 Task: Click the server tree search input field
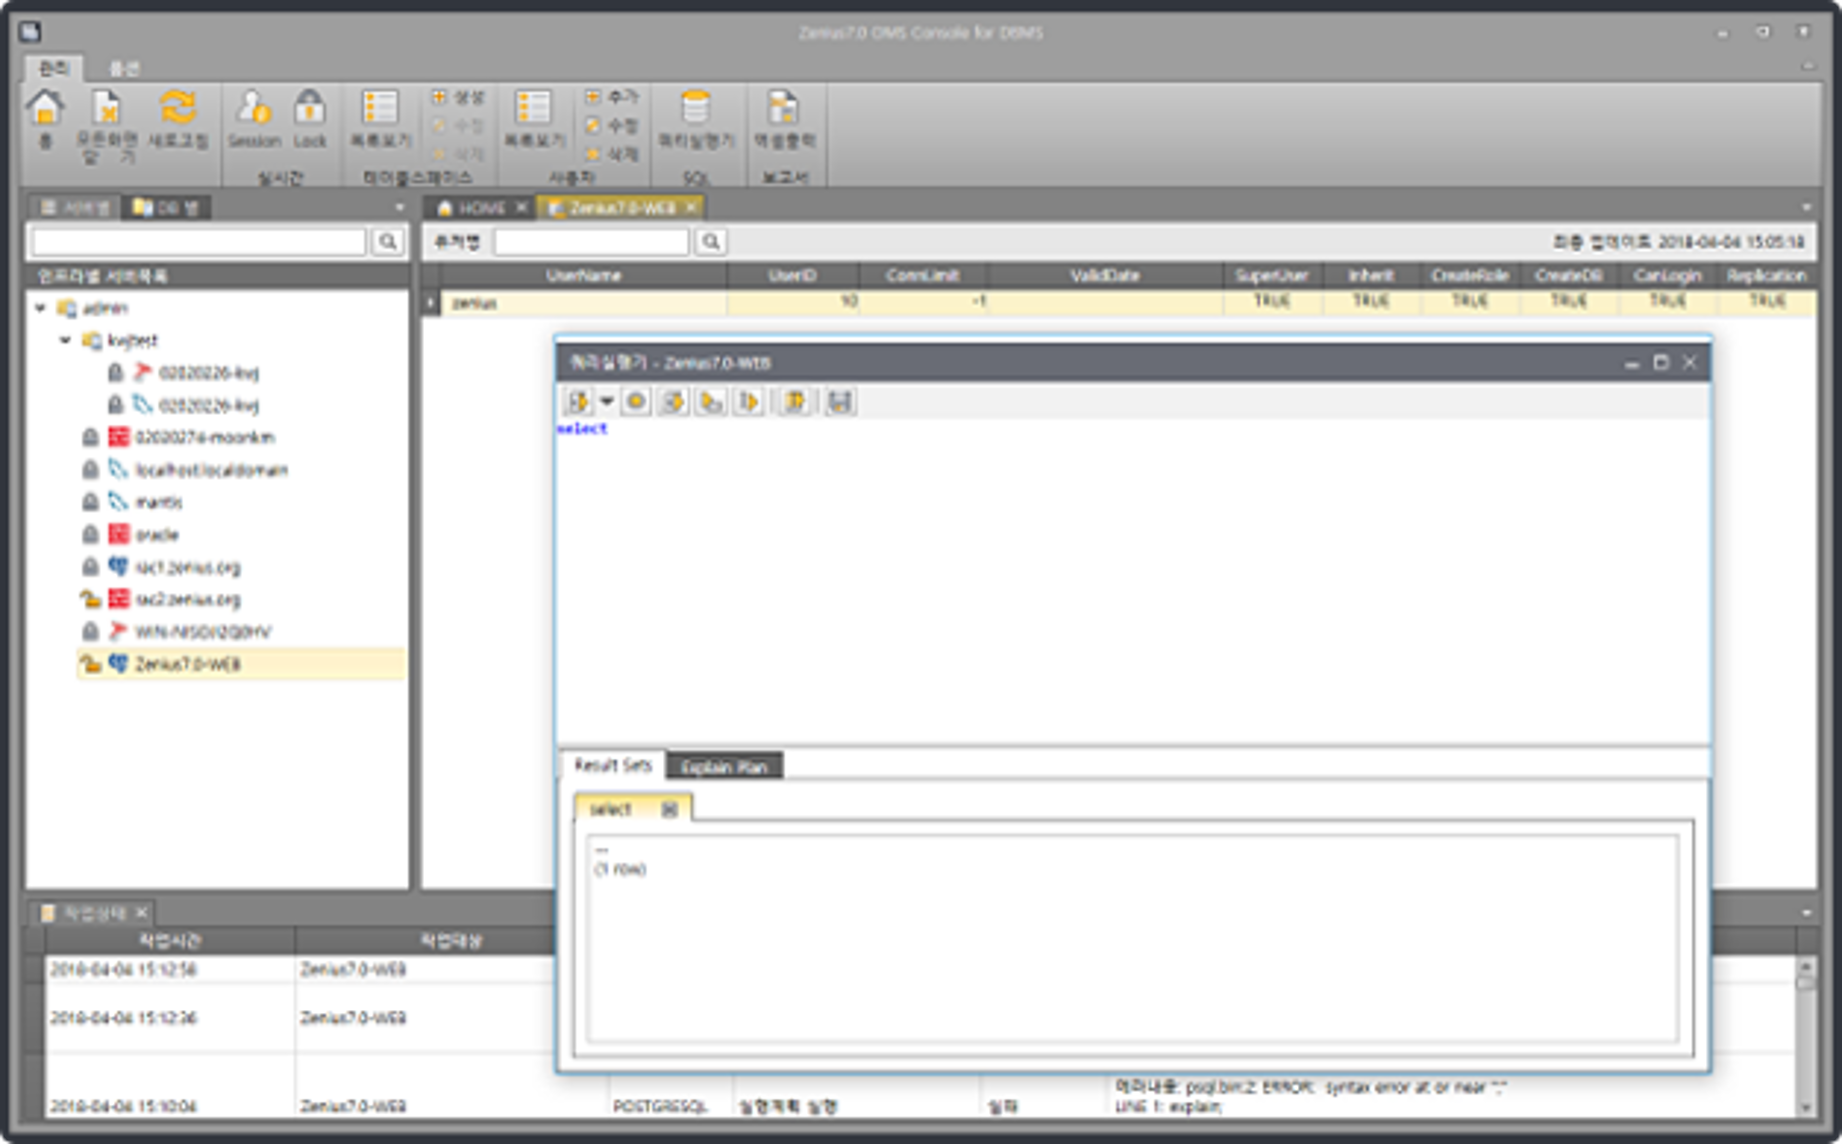point(199,241)
